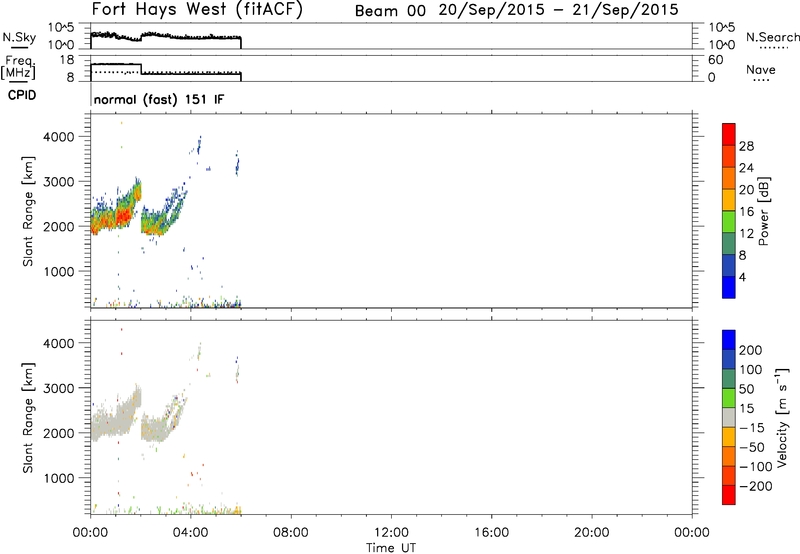Click the Power color bar segment between 8 and 12
Viewport: 800px width, 554px height.
(x=729, y=243)
